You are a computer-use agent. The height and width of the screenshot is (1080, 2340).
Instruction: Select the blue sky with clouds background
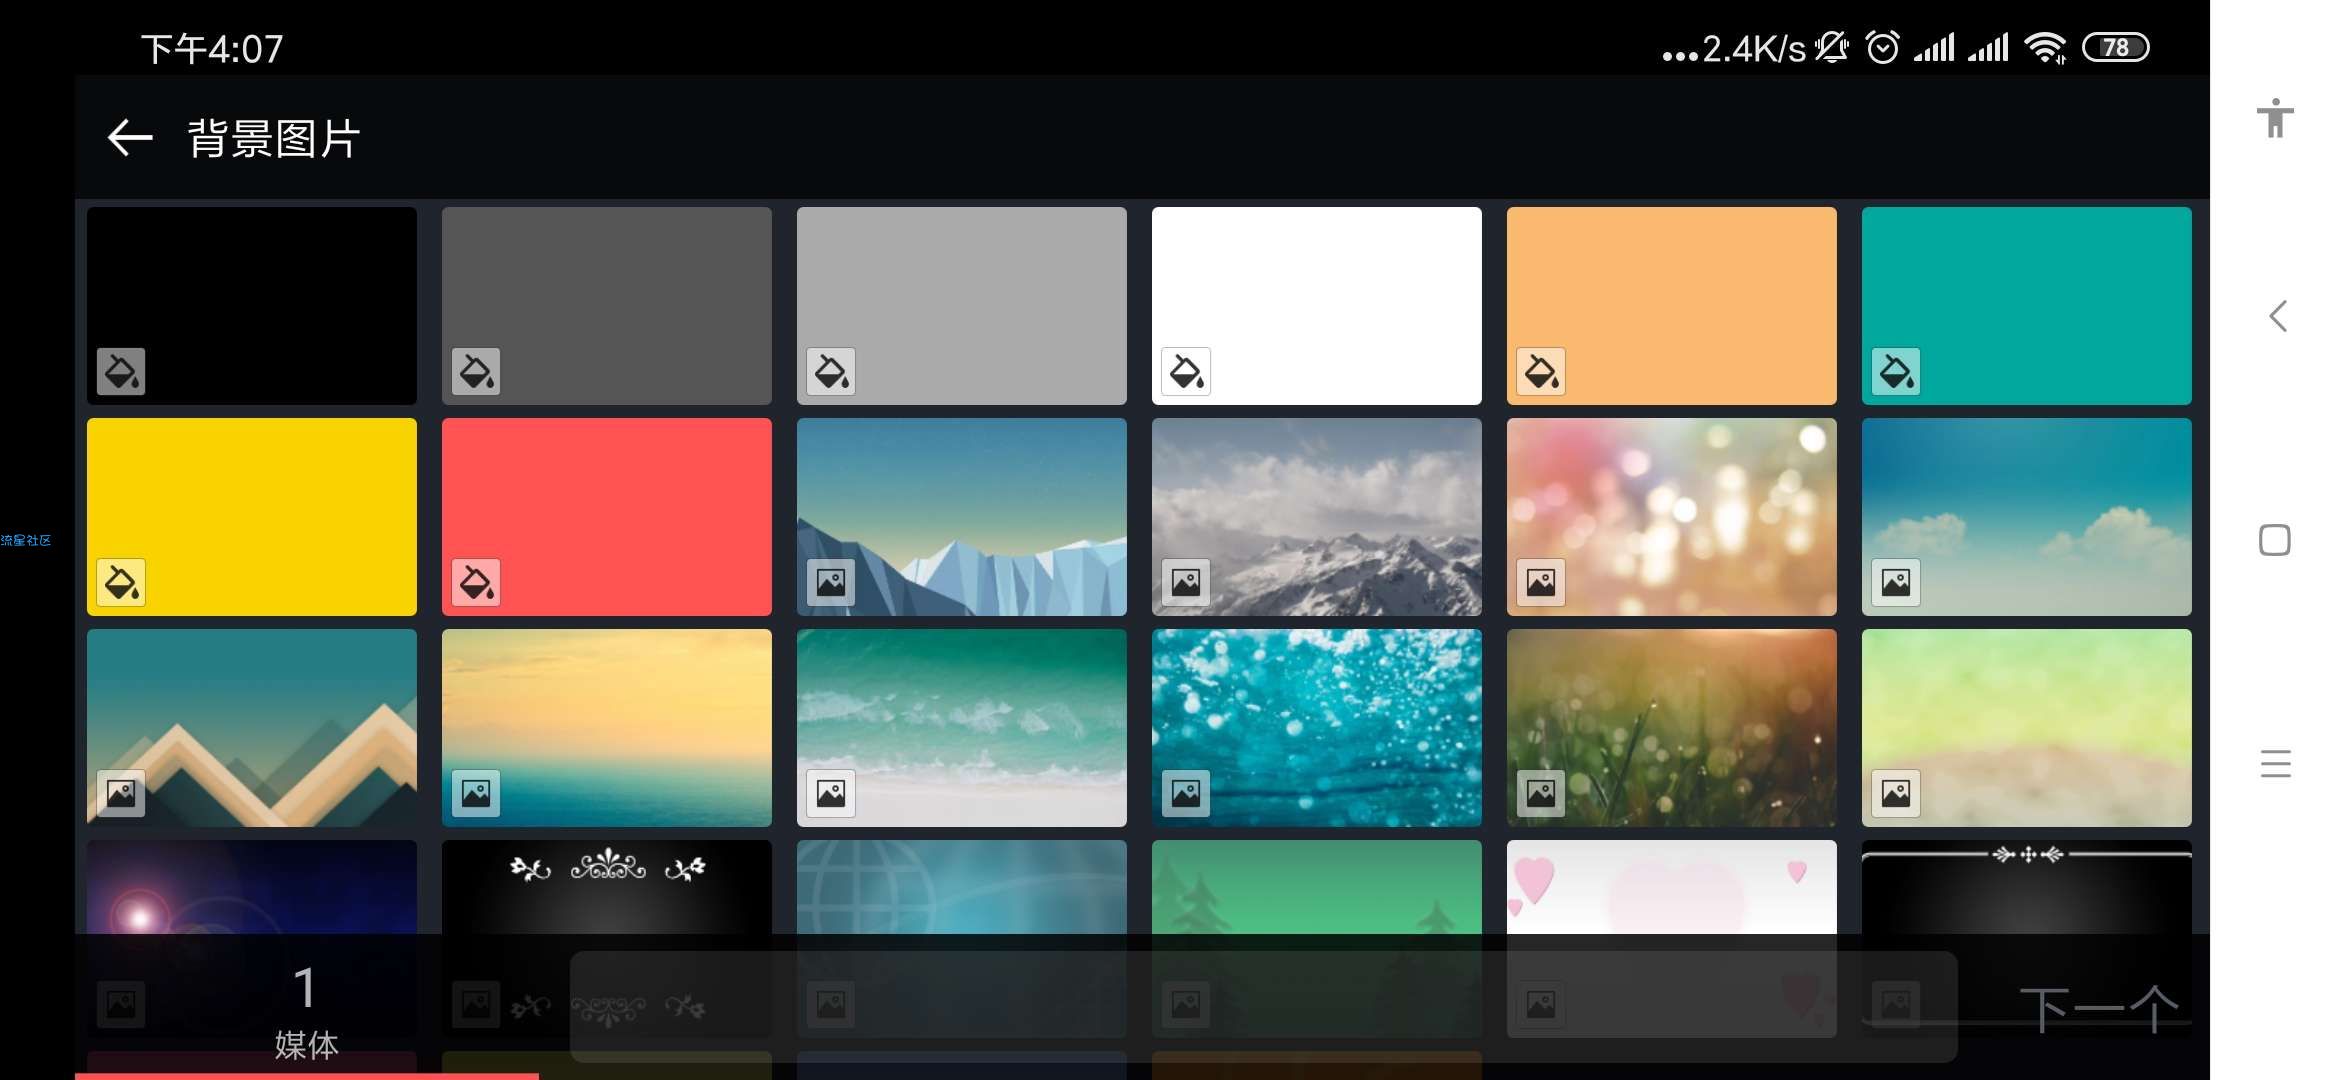pyautogui.click(x=2027, y=517)
